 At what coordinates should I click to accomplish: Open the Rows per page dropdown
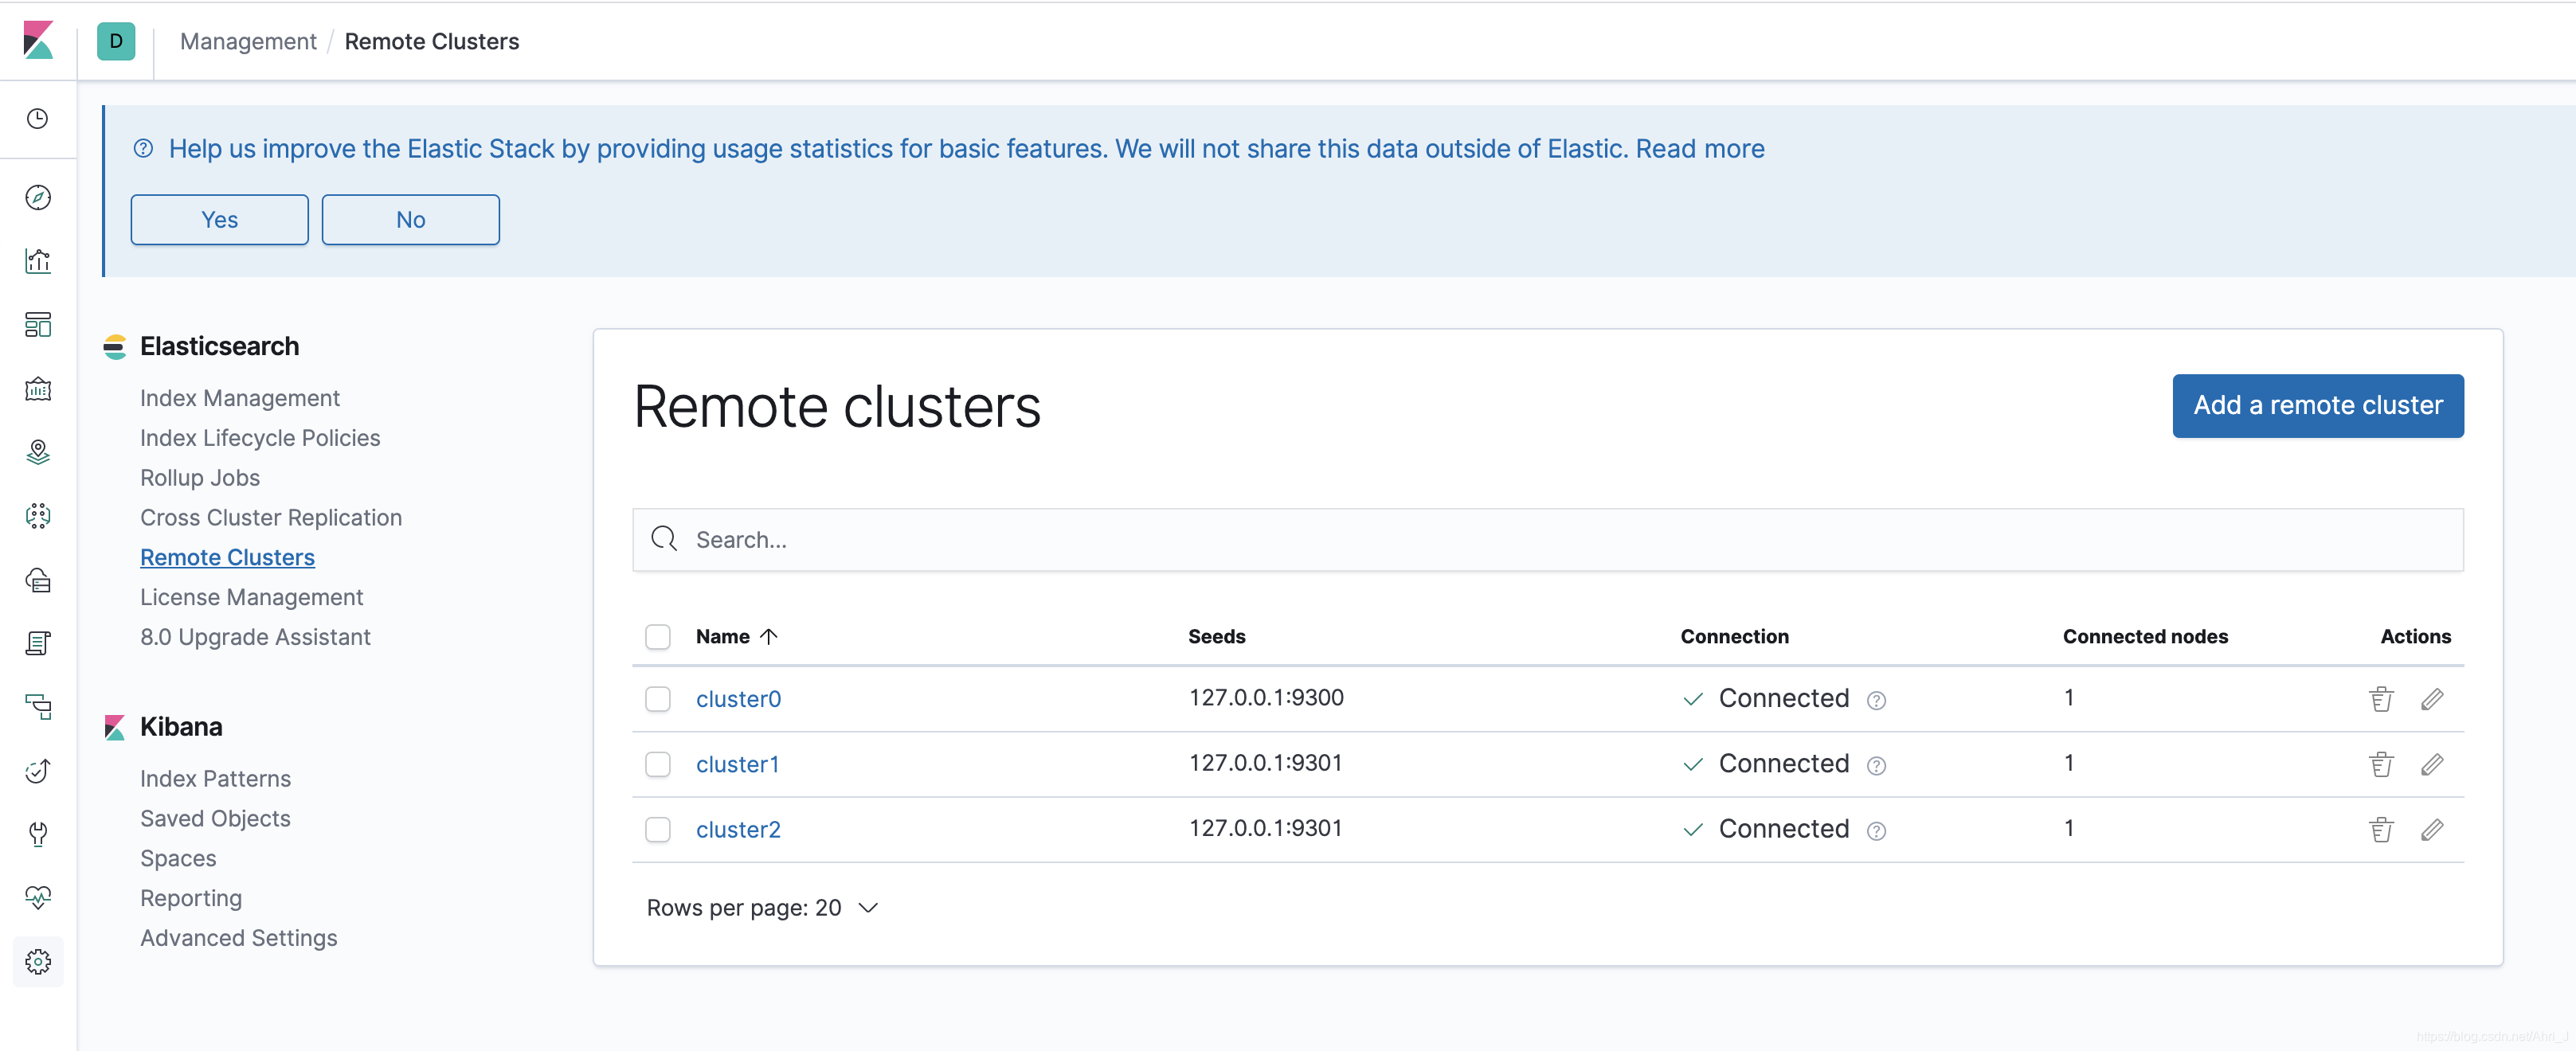(762, 908)
